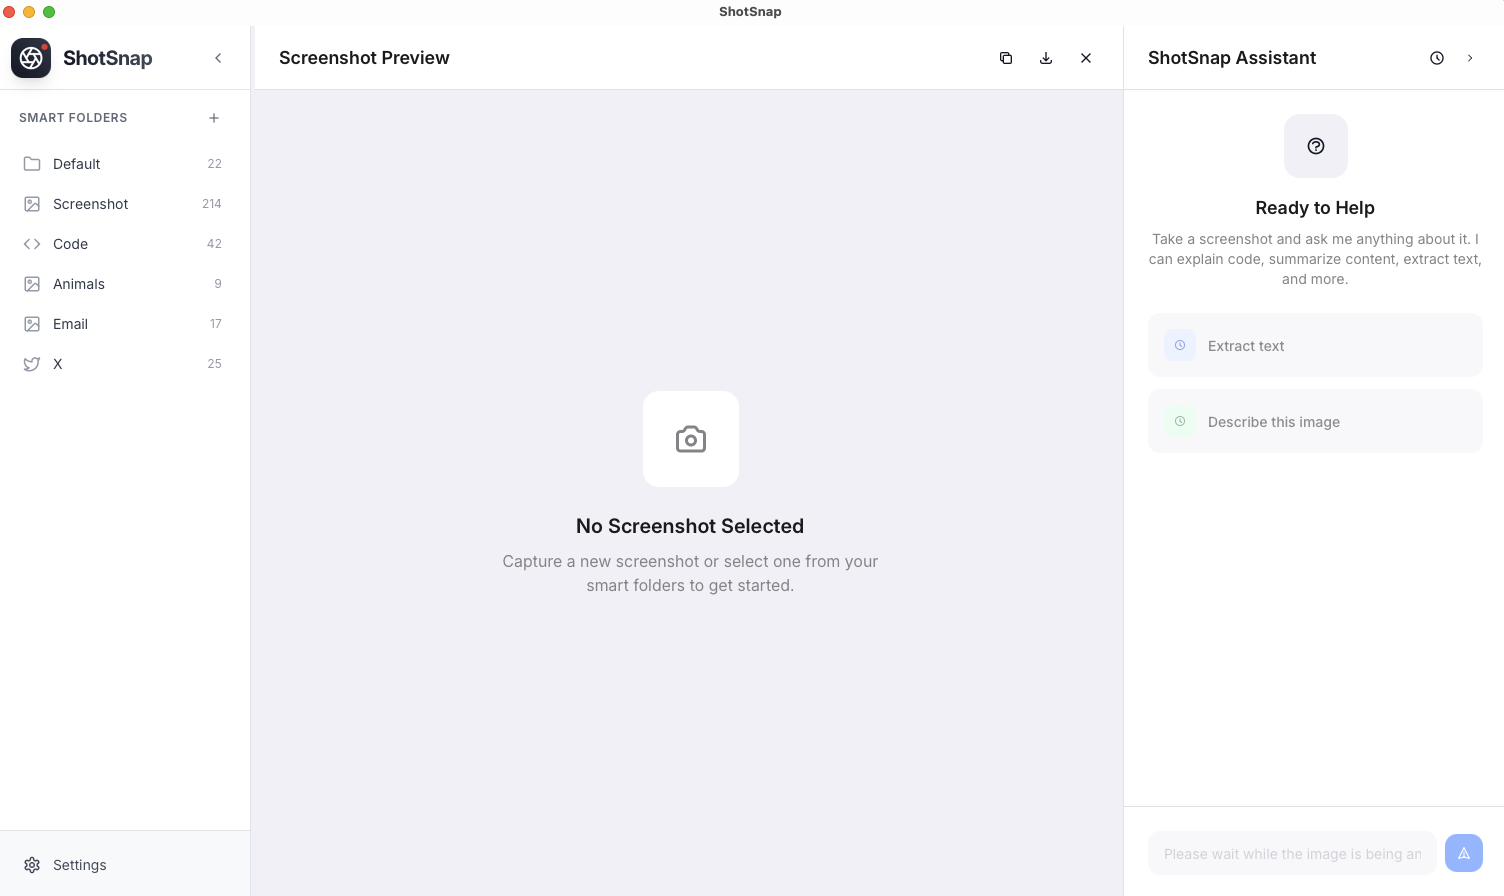The height and width of the screenshot is (896, 1504).
Task: Select the Screenshot smart folder
Action: [91, 204]
